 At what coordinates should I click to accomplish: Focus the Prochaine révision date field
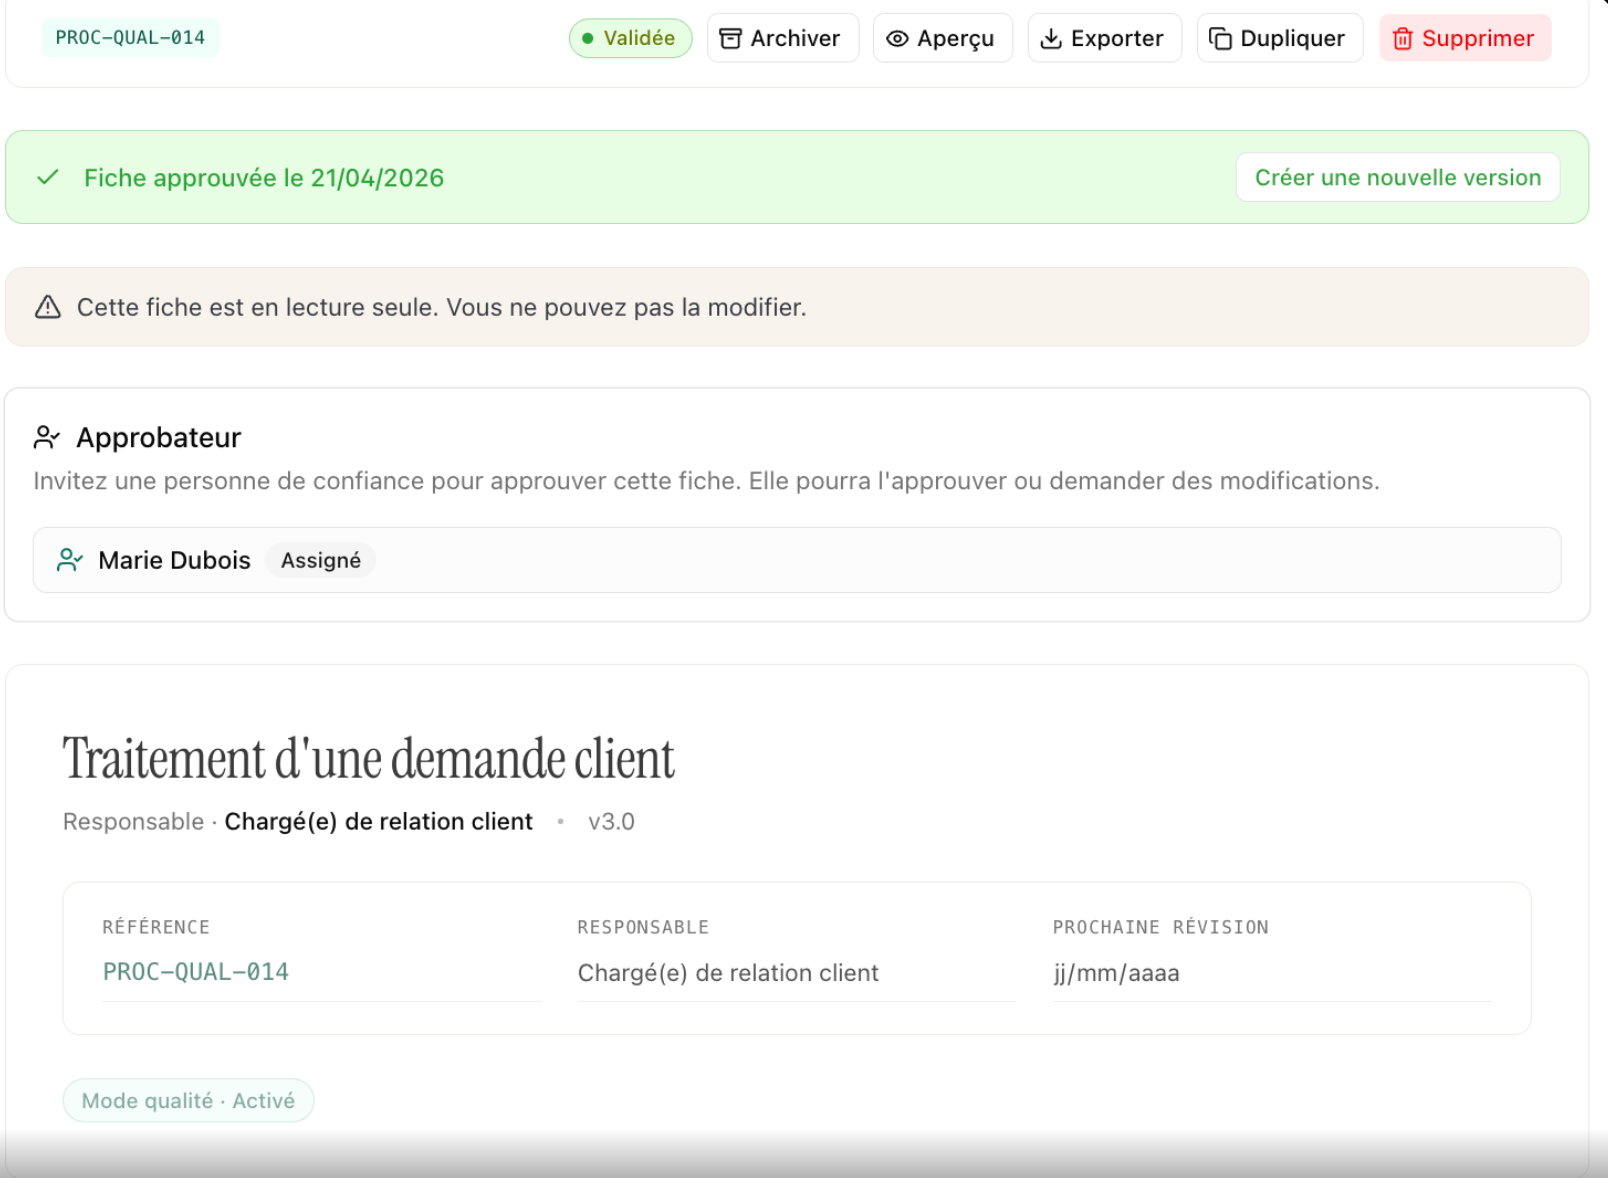[1270, 973]
